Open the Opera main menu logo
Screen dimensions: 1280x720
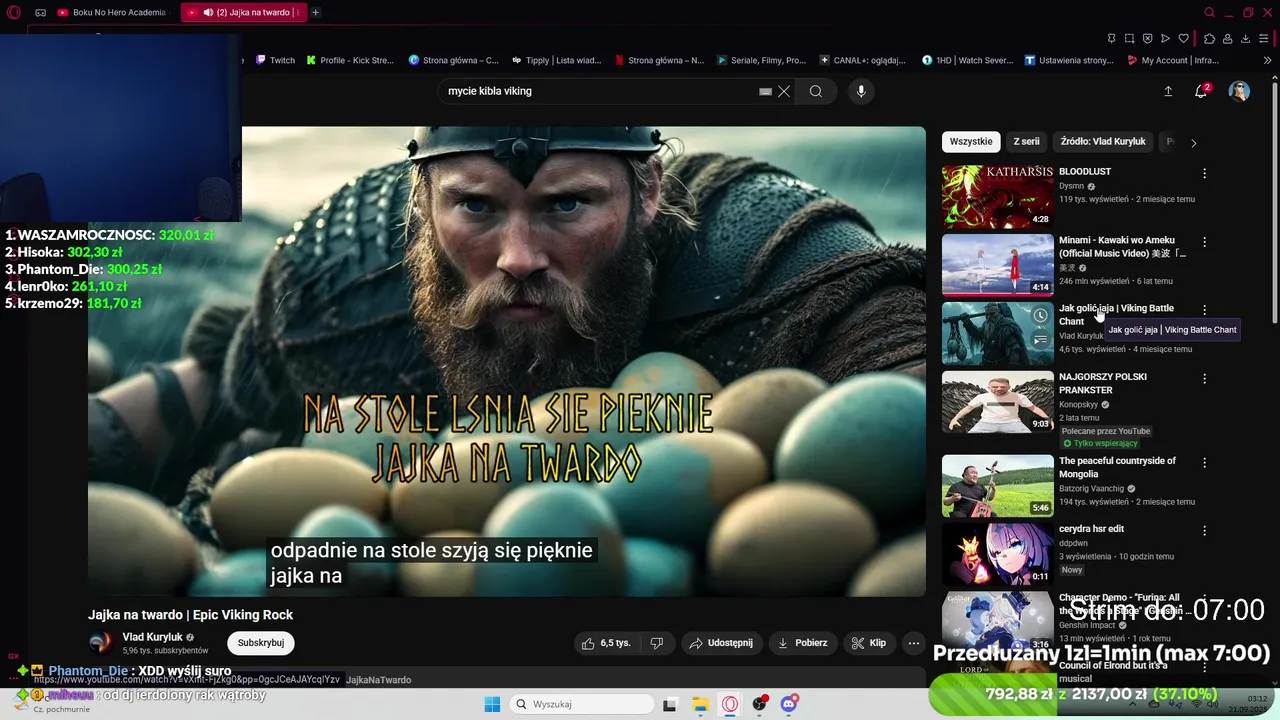[14, 12]
